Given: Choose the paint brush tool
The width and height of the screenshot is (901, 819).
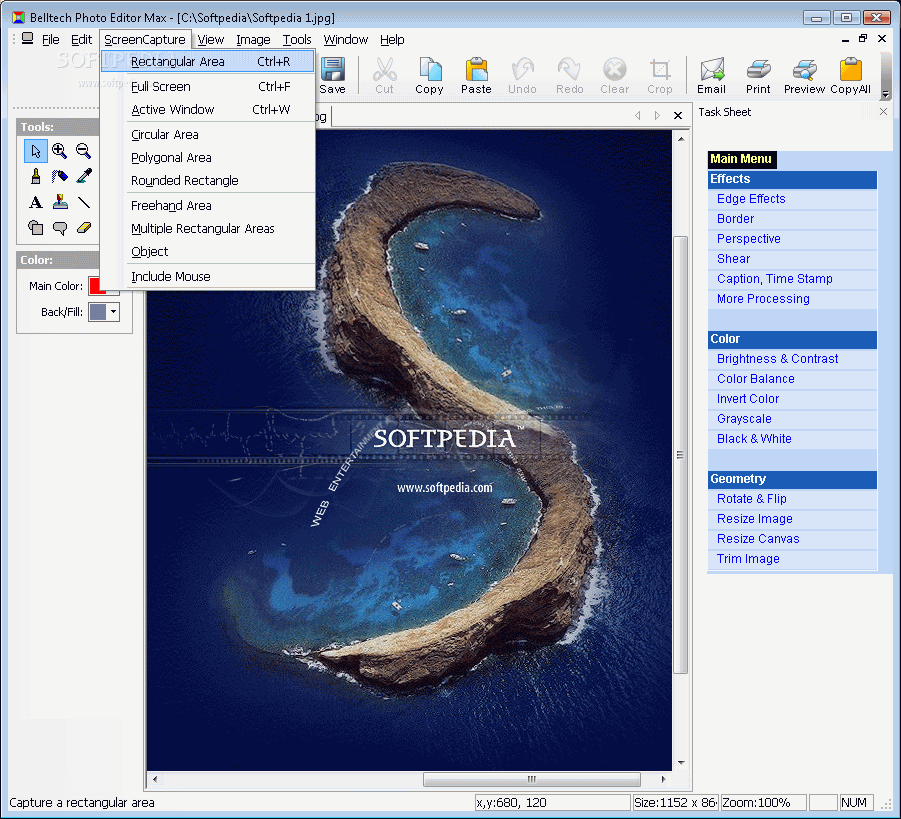Looking at the screenshot, I should tap(36, 176).
